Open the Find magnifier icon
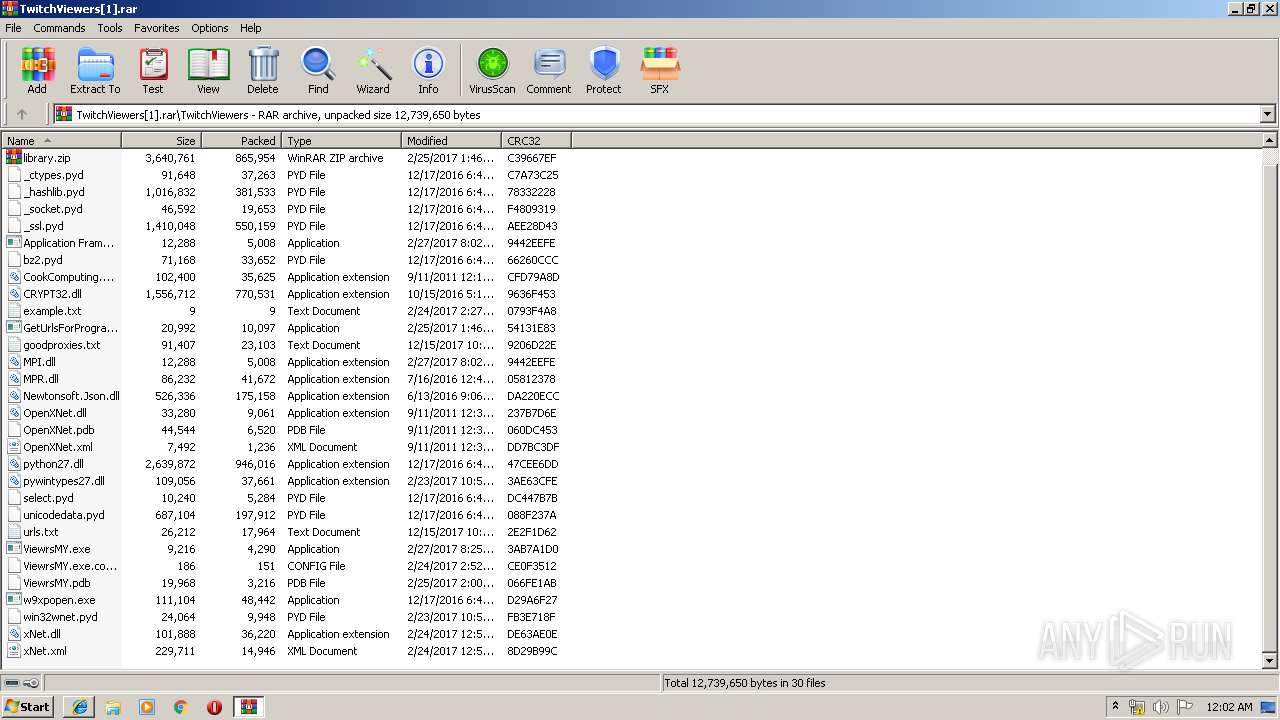This screenshot has width=1280, height=720. [318, 70]
